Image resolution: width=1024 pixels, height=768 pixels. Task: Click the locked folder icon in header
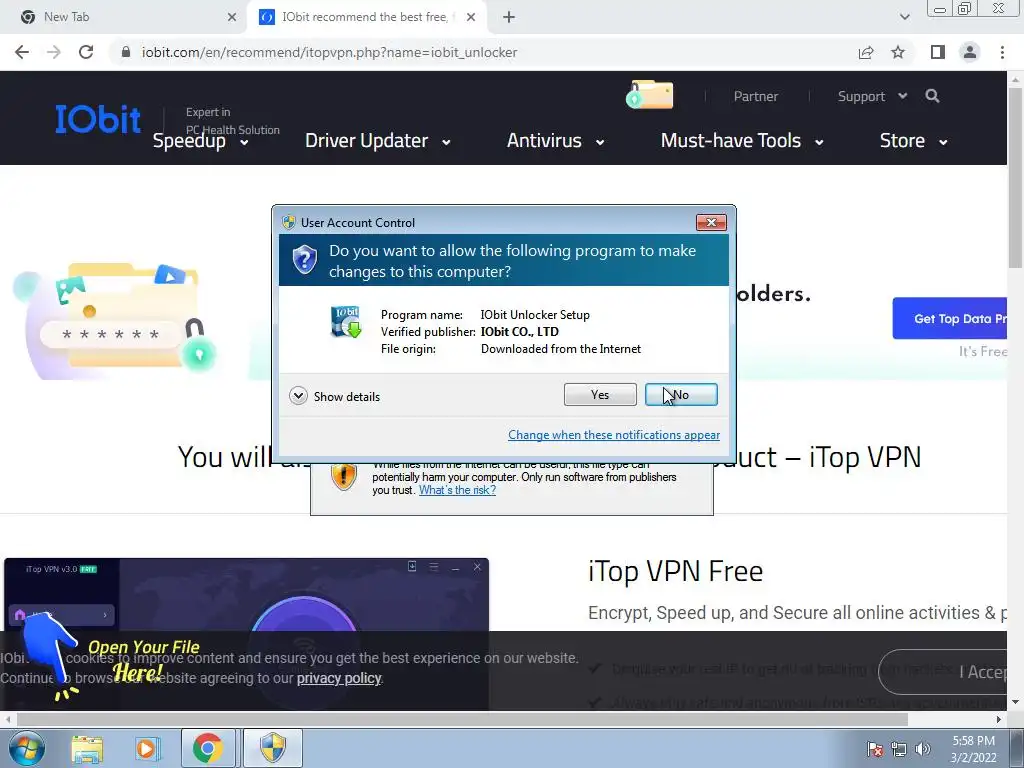tap(649, 95)
